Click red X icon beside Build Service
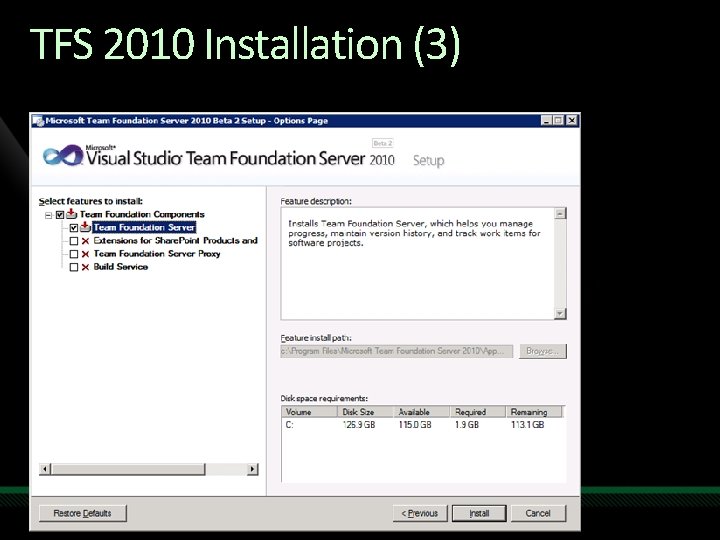The height and width of the screenshot is (540, 720). coord(85,267)
